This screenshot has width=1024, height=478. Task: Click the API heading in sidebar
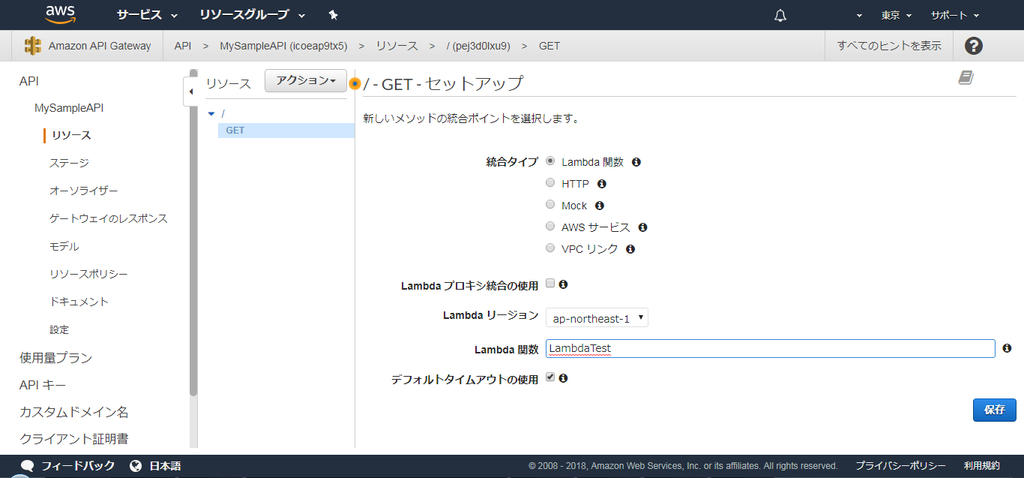[x=29, y=80]
